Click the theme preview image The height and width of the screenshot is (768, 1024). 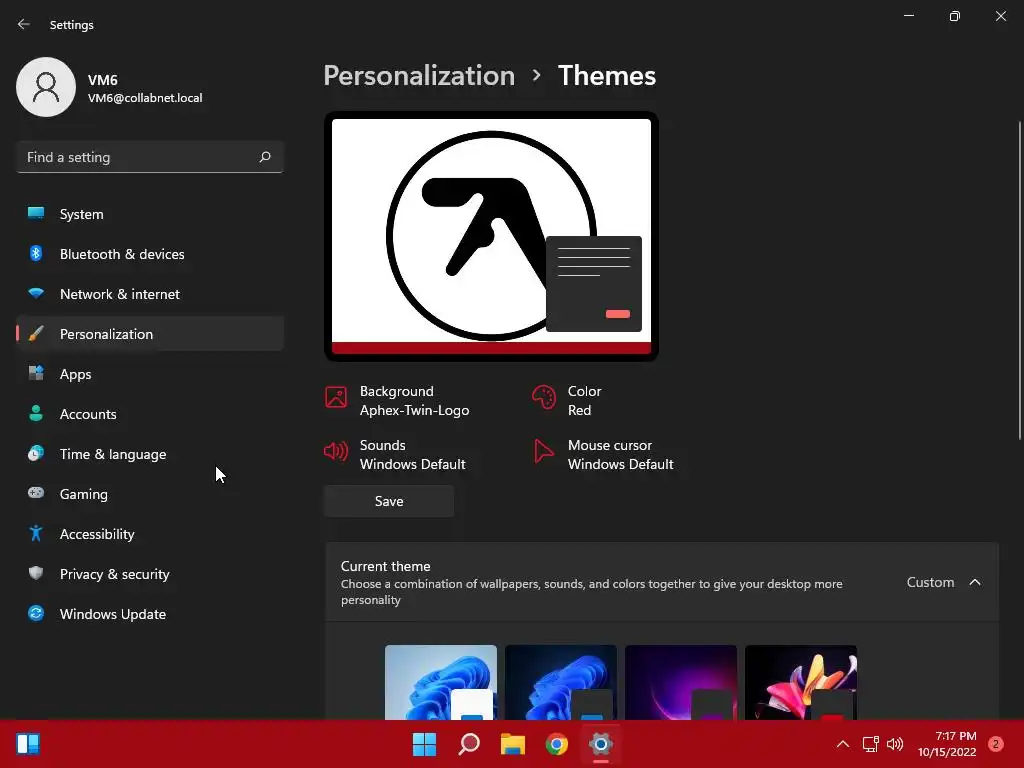pos(491,236)
